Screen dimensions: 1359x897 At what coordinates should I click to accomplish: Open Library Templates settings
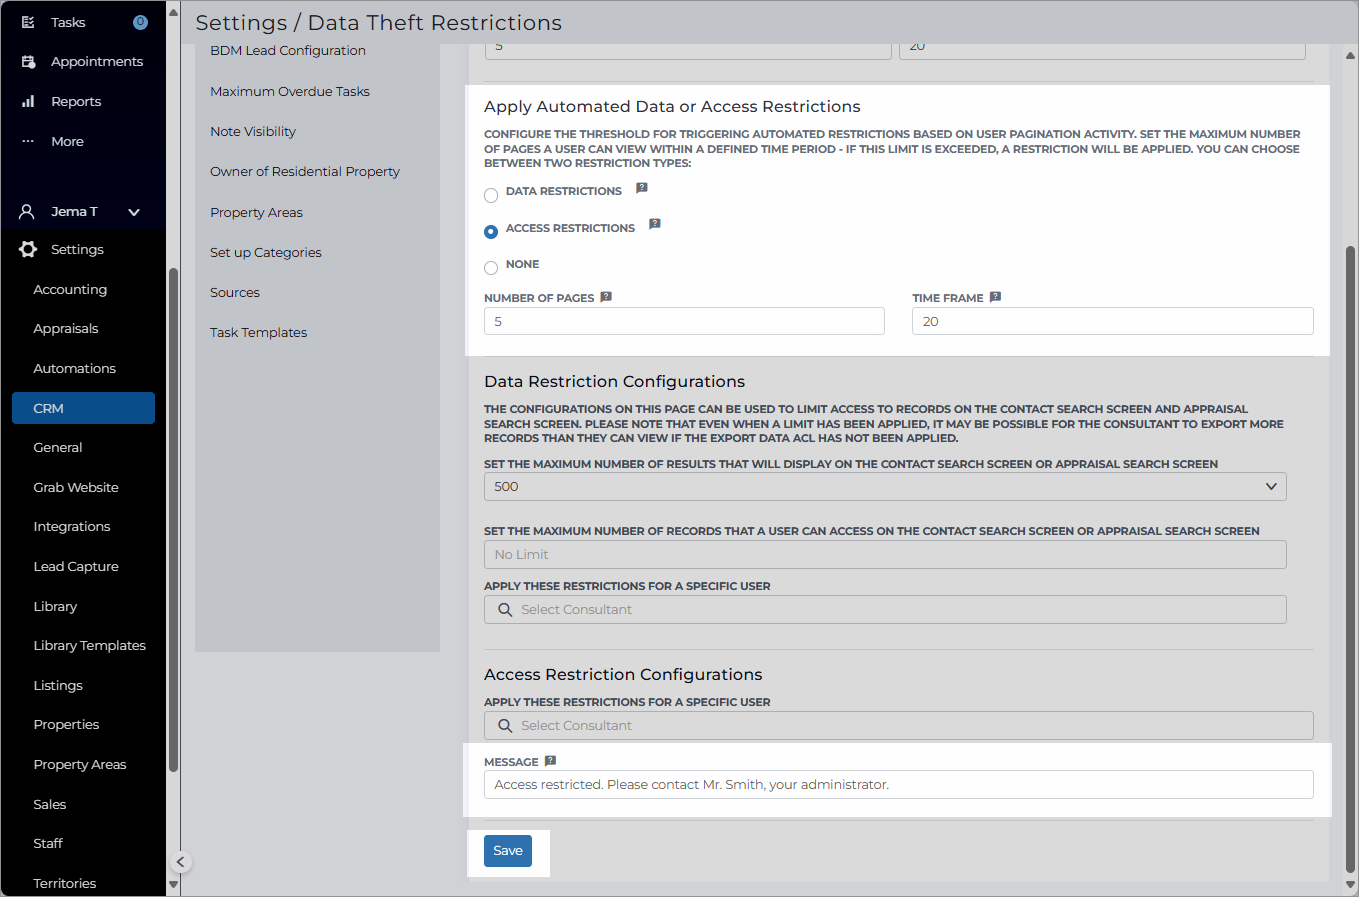90,646
